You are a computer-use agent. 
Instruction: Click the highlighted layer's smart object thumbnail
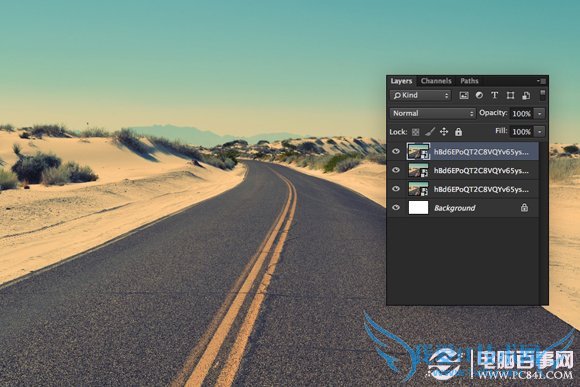pos(418,151)
